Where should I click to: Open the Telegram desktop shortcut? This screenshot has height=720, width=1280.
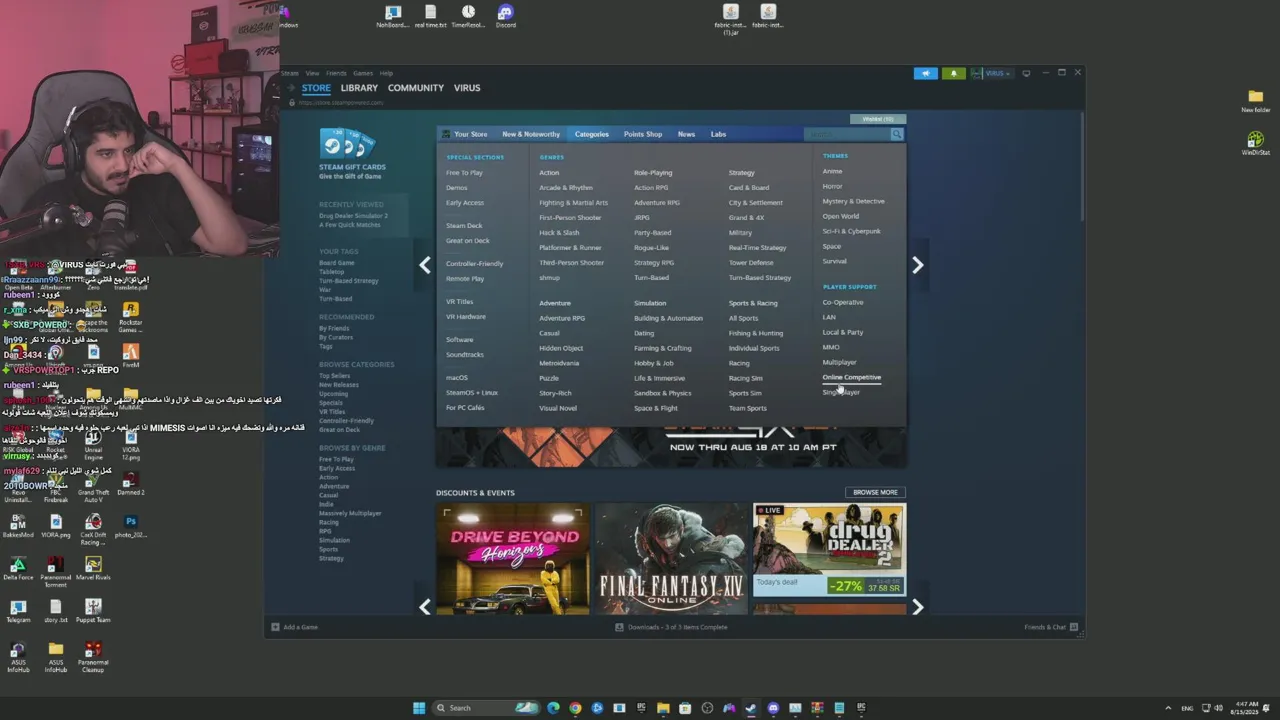(18, 610)
